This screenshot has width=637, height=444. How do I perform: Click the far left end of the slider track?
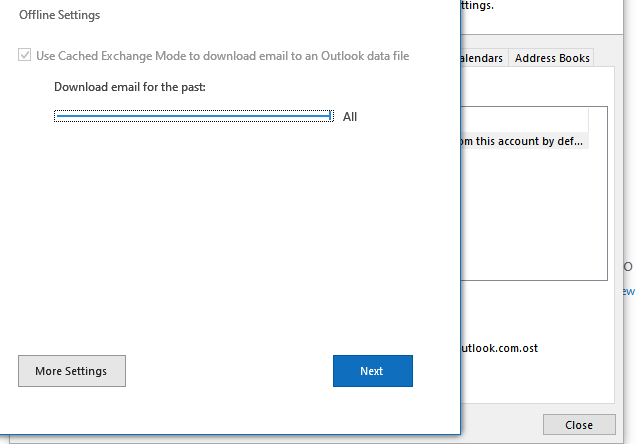(58, 117)
